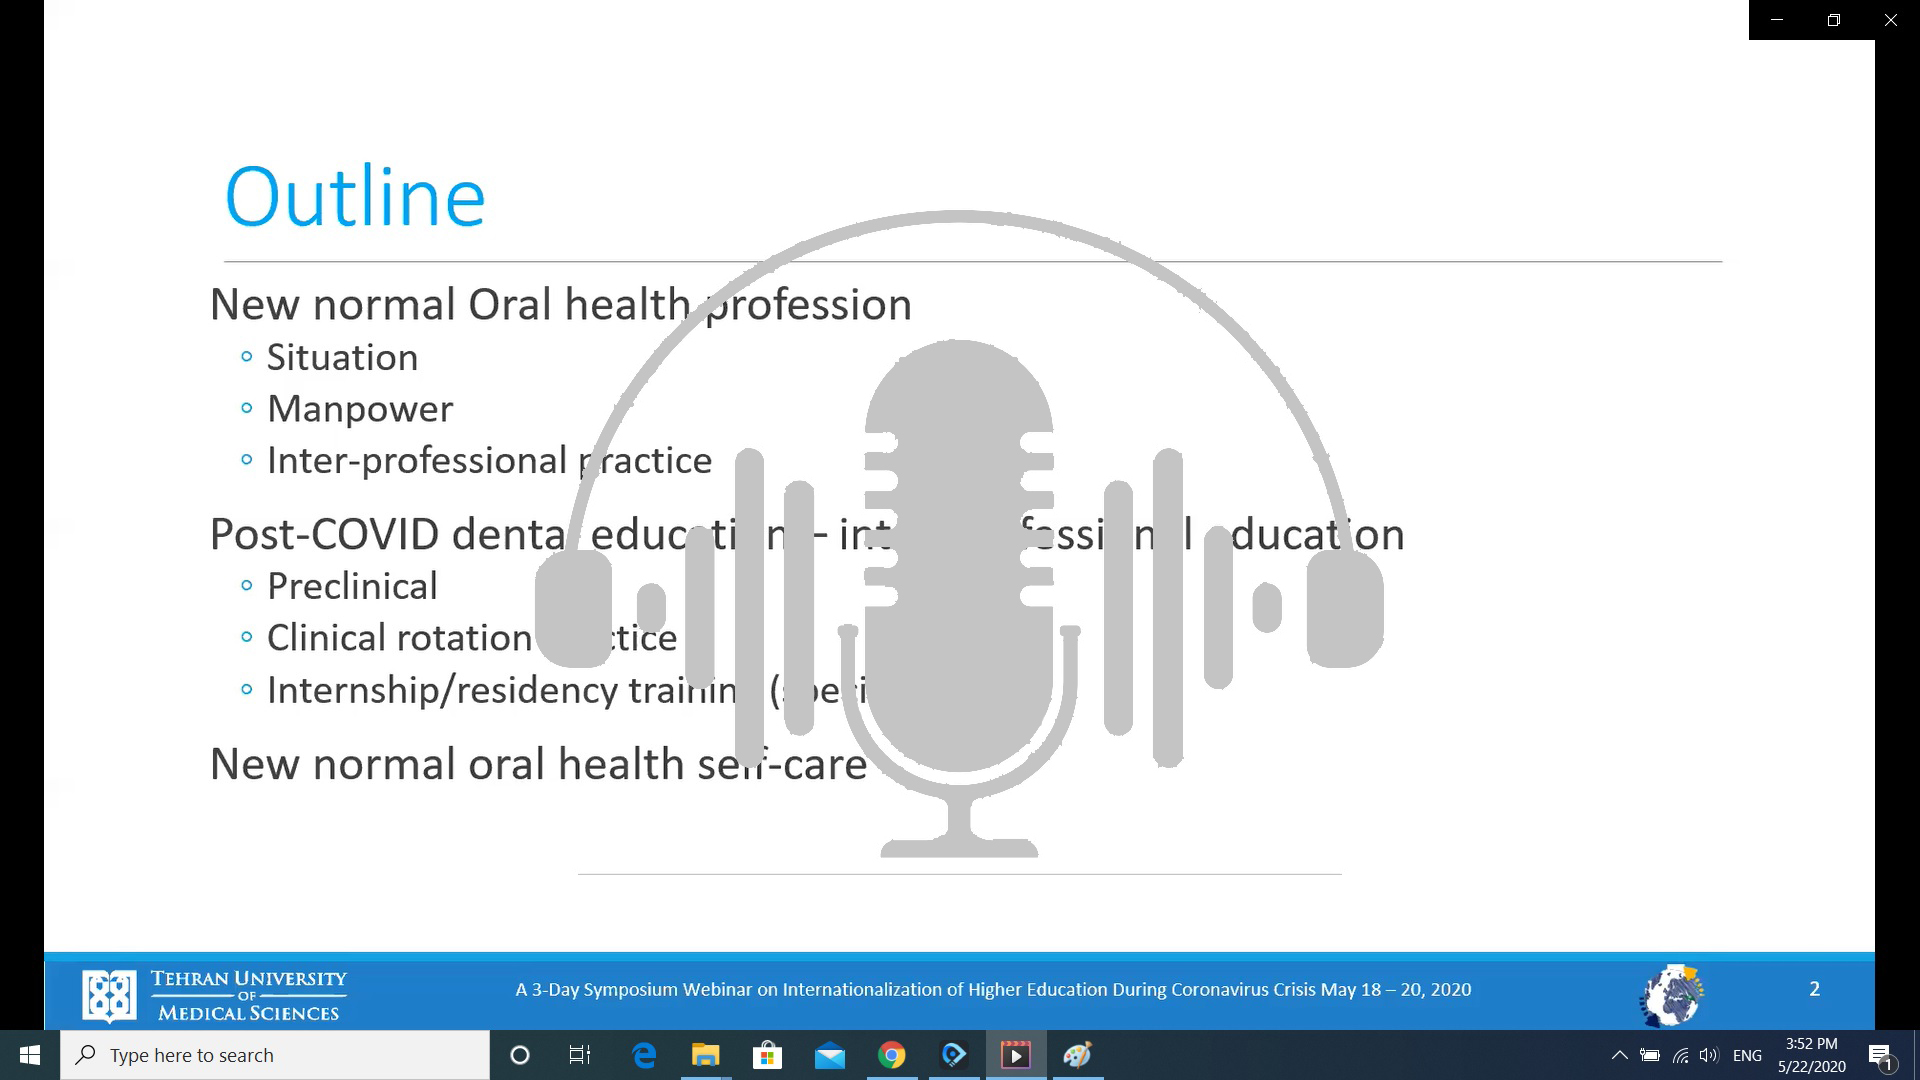Open Task View on taskbar

tap(580, 1055)
